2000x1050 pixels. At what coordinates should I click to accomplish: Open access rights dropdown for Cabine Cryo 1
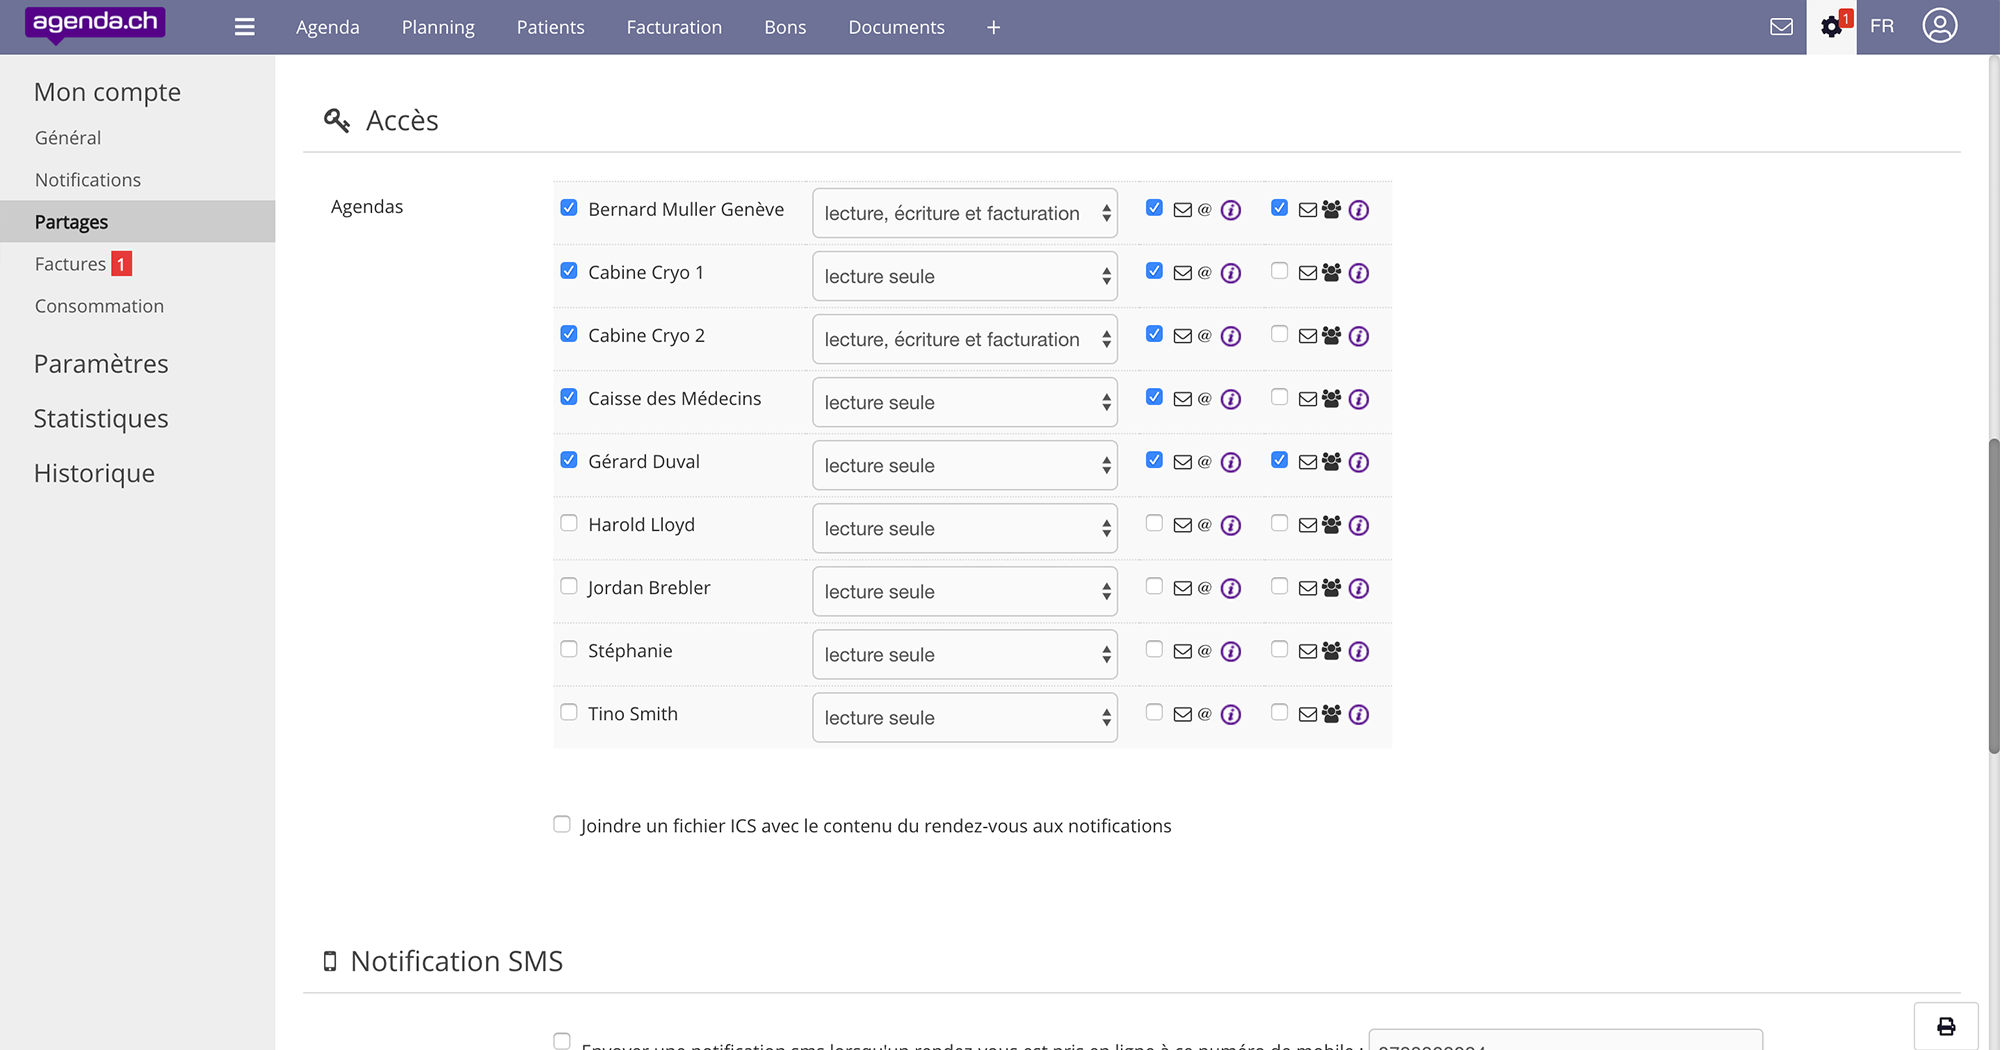964,276
